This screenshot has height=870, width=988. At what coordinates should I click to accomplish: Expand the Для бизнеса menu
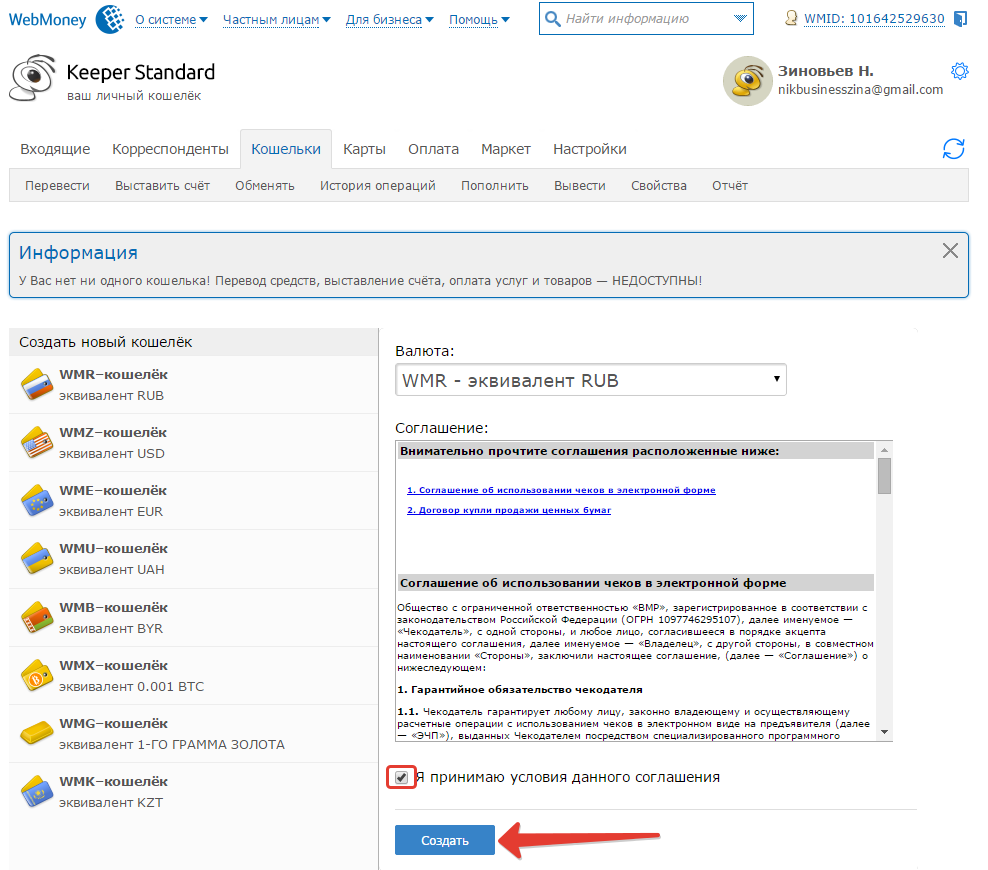click(x=389, y=20)
